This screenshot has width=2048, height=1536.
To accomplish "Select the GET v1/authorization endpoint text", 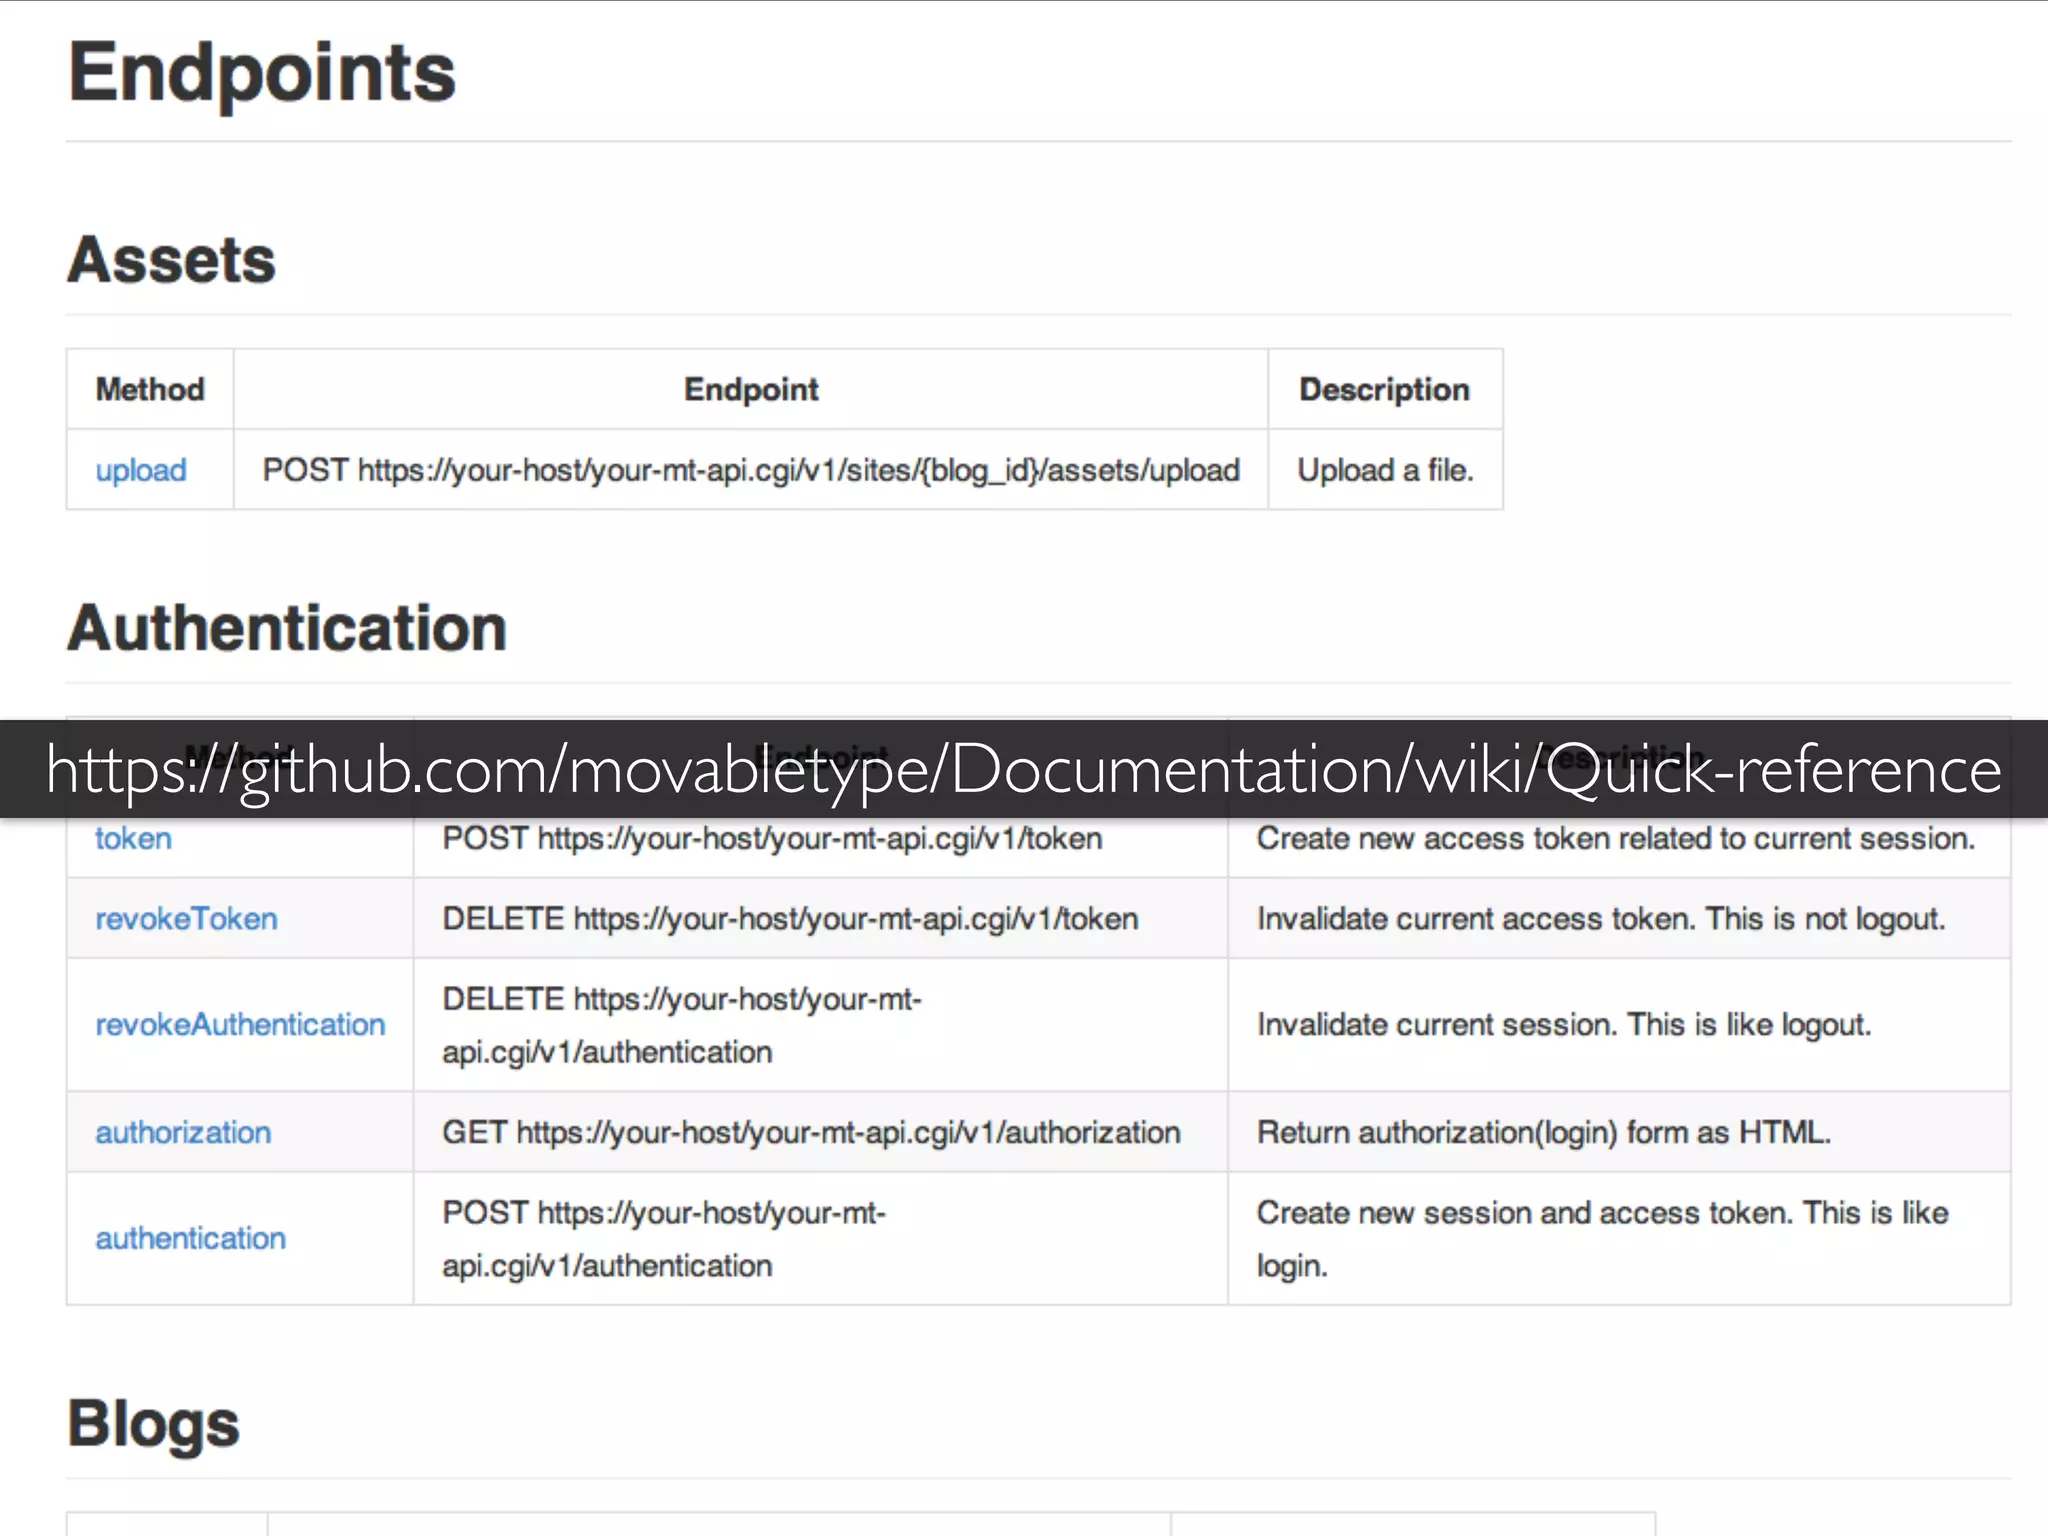I will pyautogui.click(x=811, y=1132).
